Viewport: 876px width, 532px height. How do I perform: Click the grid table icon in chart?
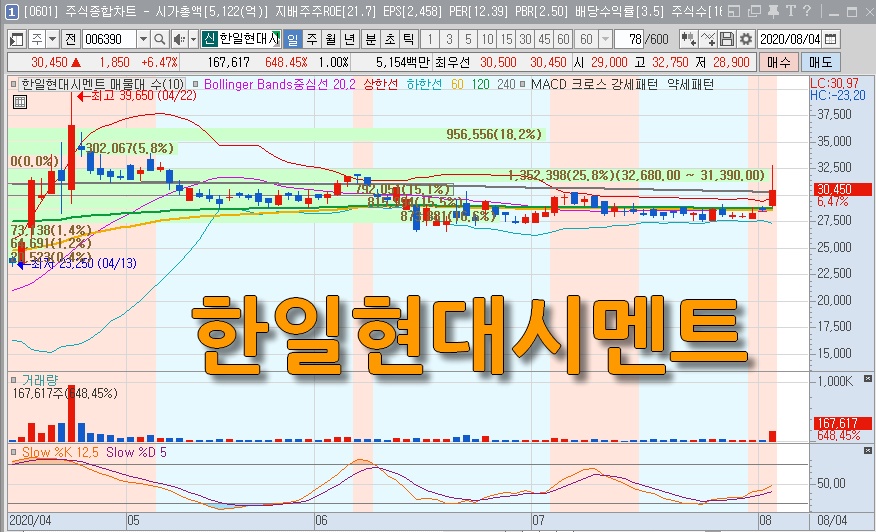pos(20,102)
